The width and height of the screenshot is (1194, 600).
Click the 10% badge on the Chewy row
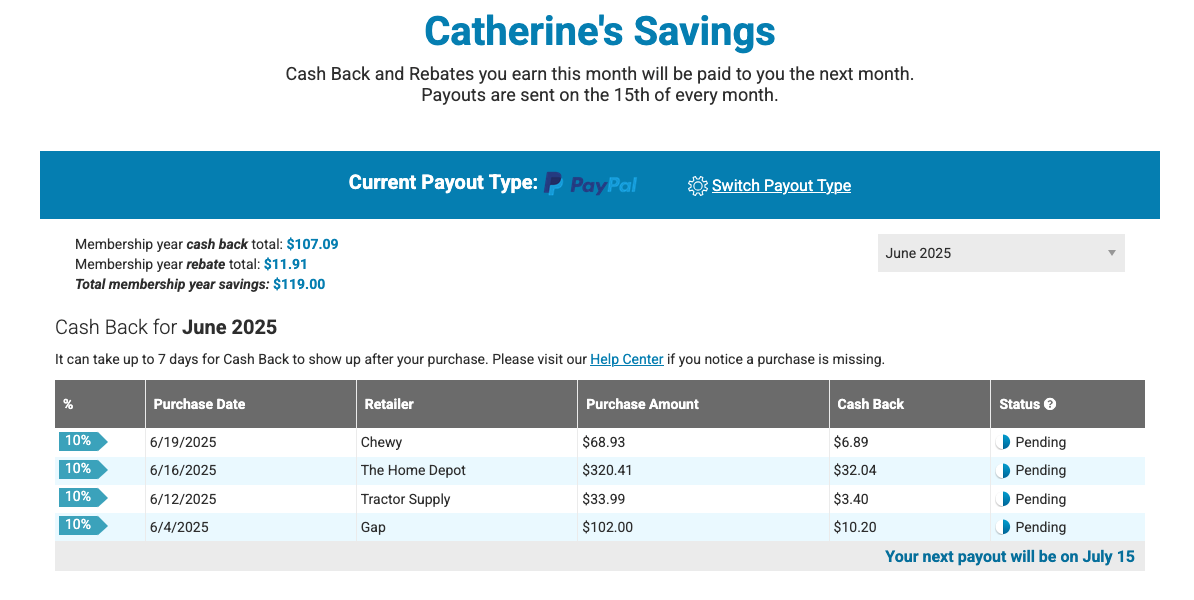click(x=81, y=441)
